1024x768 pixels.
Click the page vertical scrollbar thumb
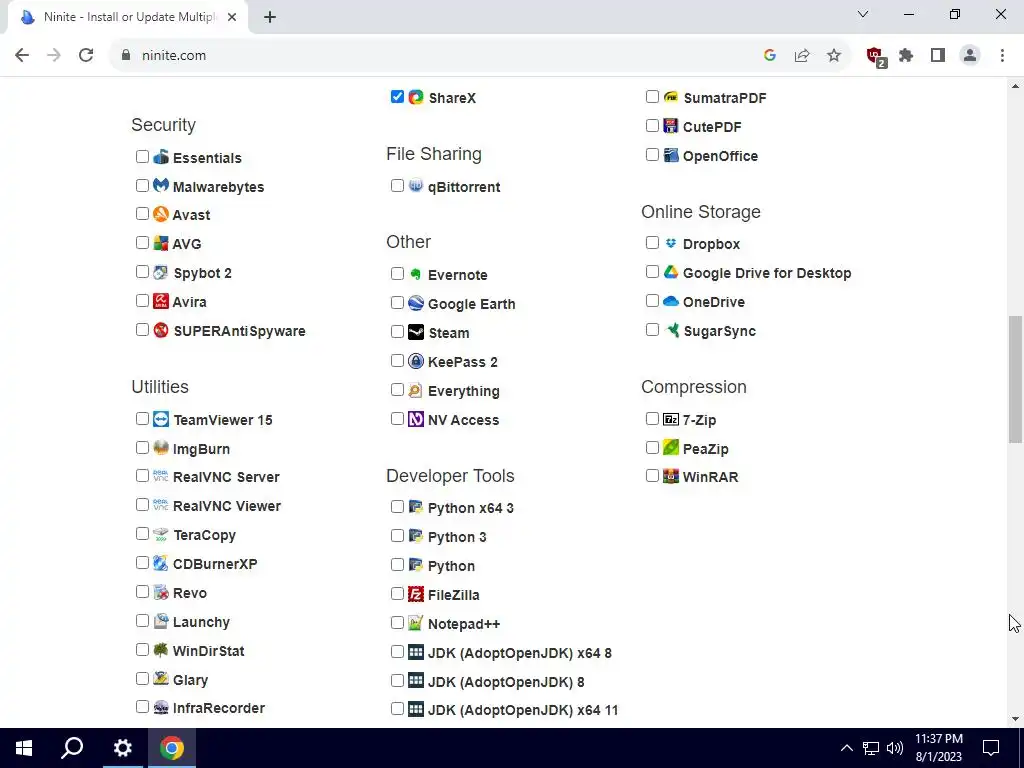(x=1016, y=379)
